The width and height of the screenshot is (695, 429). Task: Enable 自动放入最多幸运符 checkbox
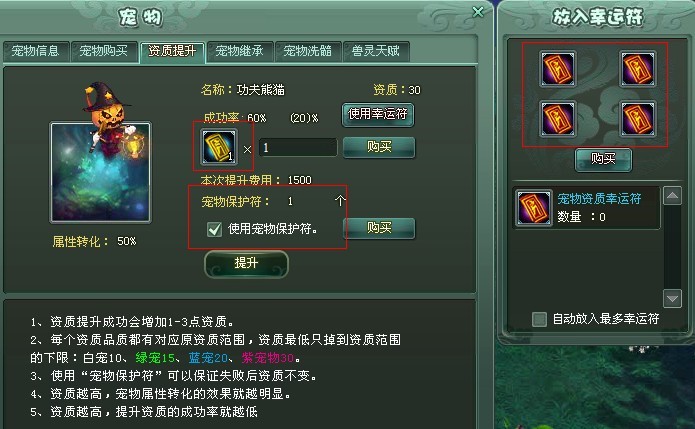539,319
